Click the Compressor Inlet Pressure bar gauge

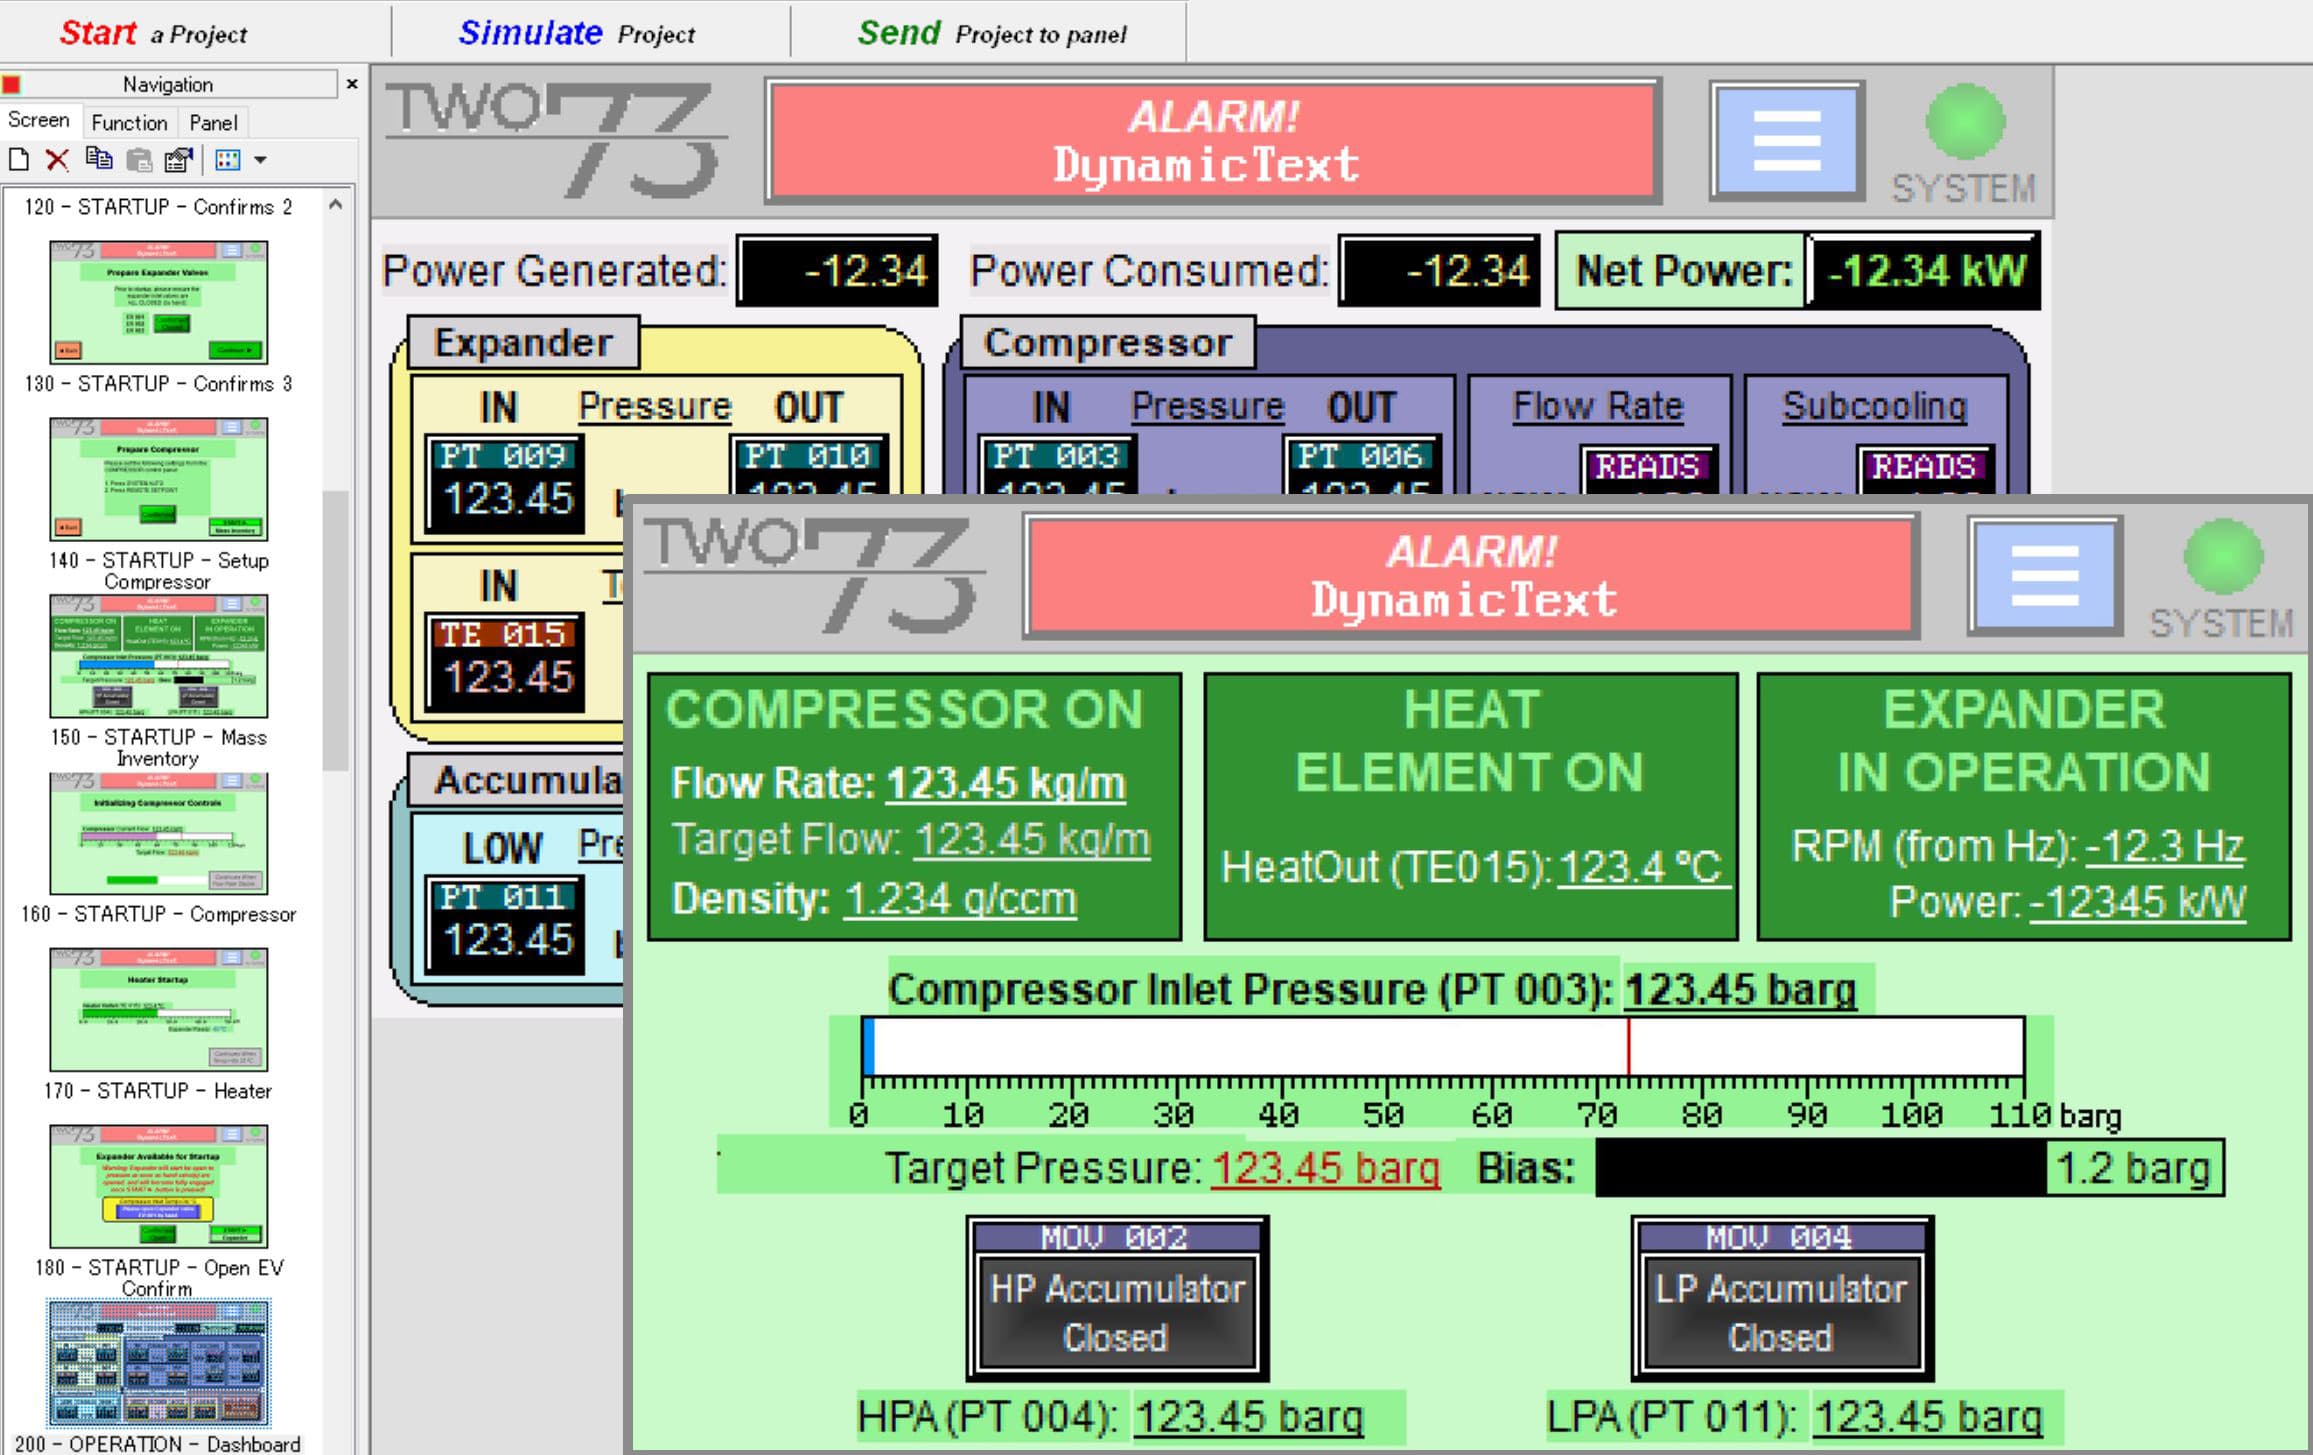pyautogui.click(x=1442, y=1046)
